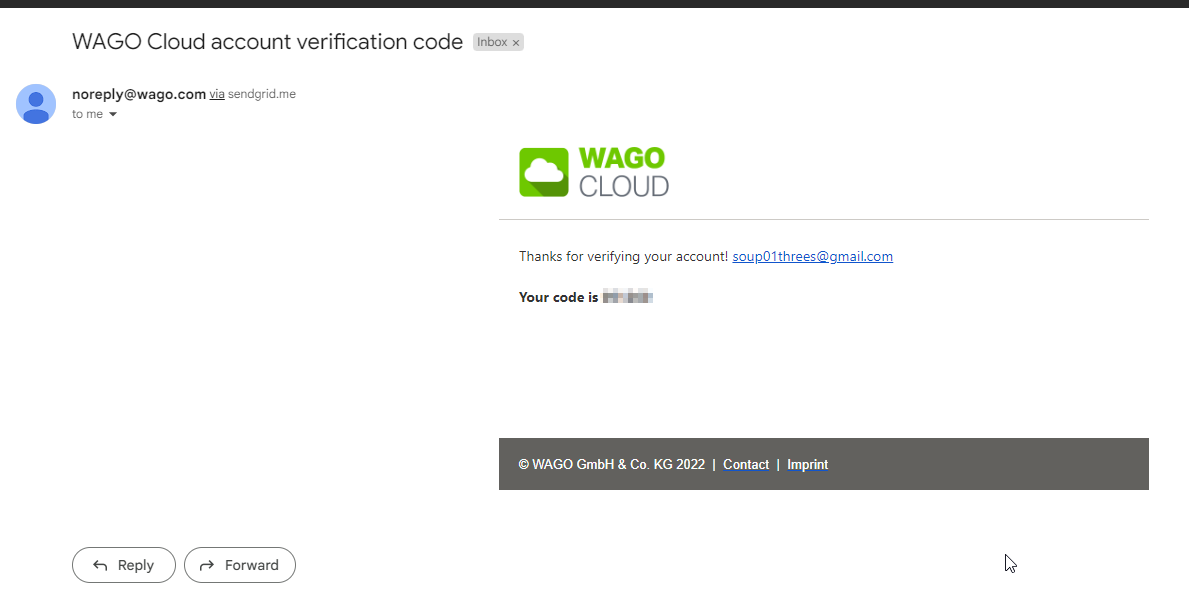Click the Inbox label chip
The width and height of the screenshot is (1189, 614).
click(x=498, y=42)
